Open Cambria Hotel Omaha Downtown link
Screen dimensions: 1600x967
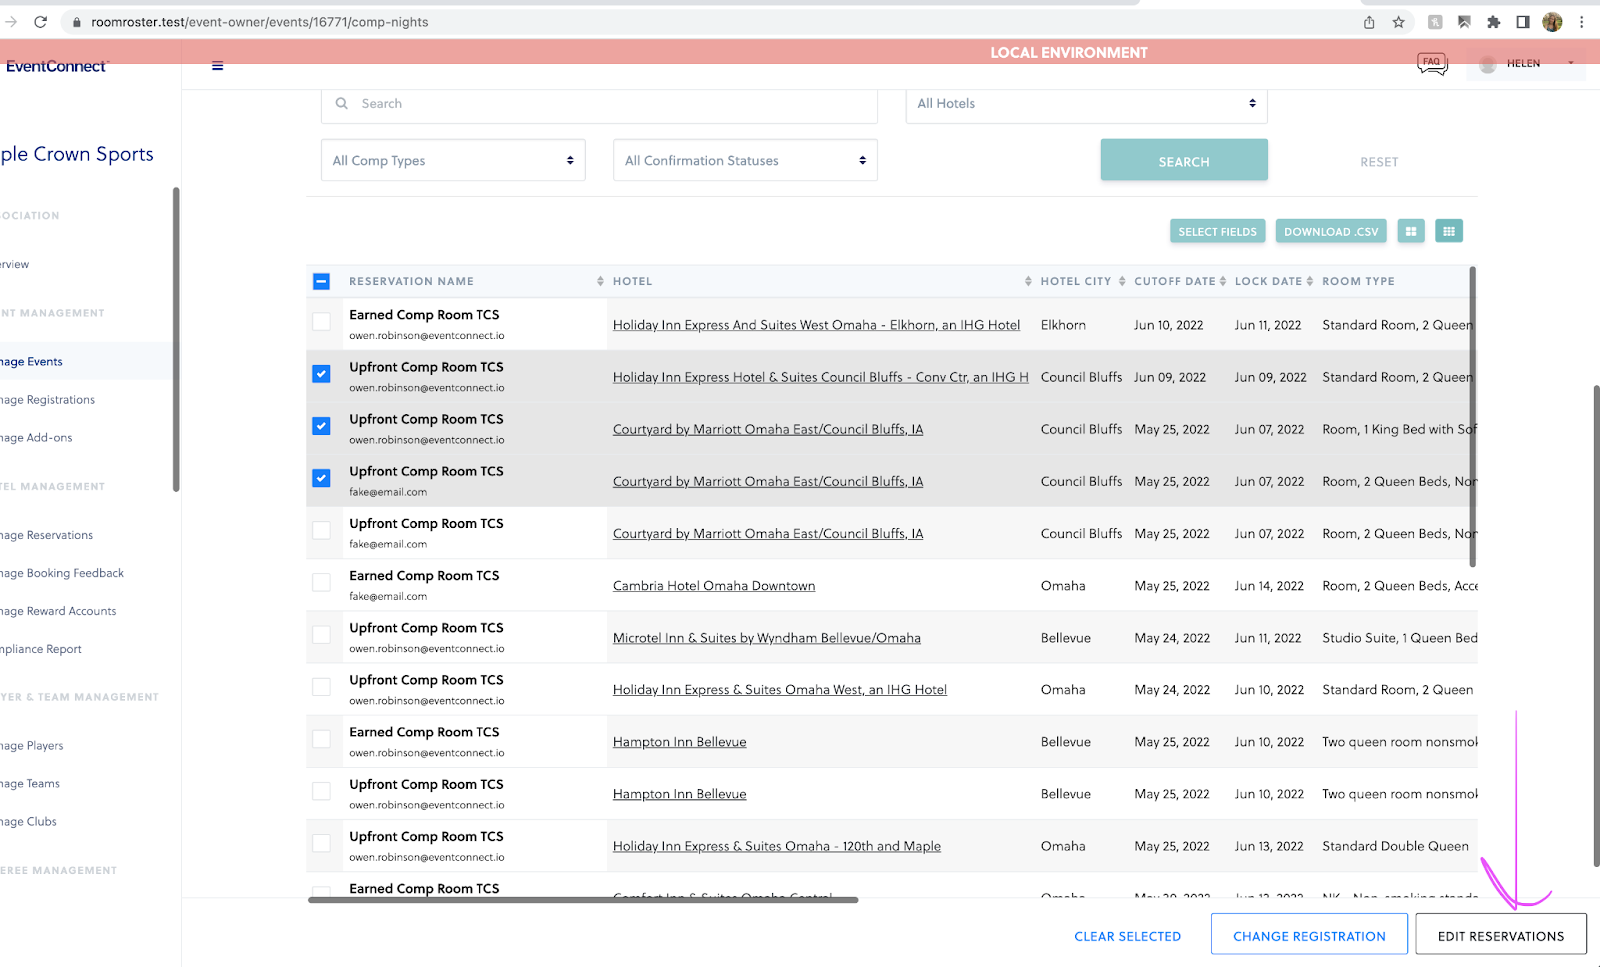point(714,586)
